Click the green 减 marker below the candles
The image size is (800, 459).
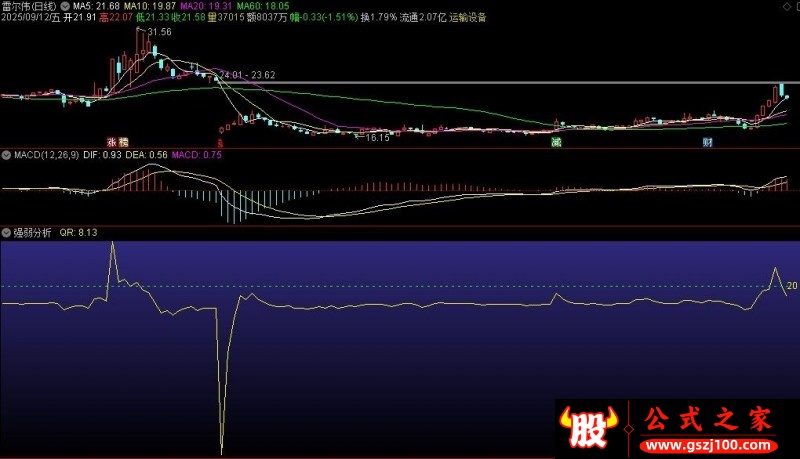pos(555,143)
